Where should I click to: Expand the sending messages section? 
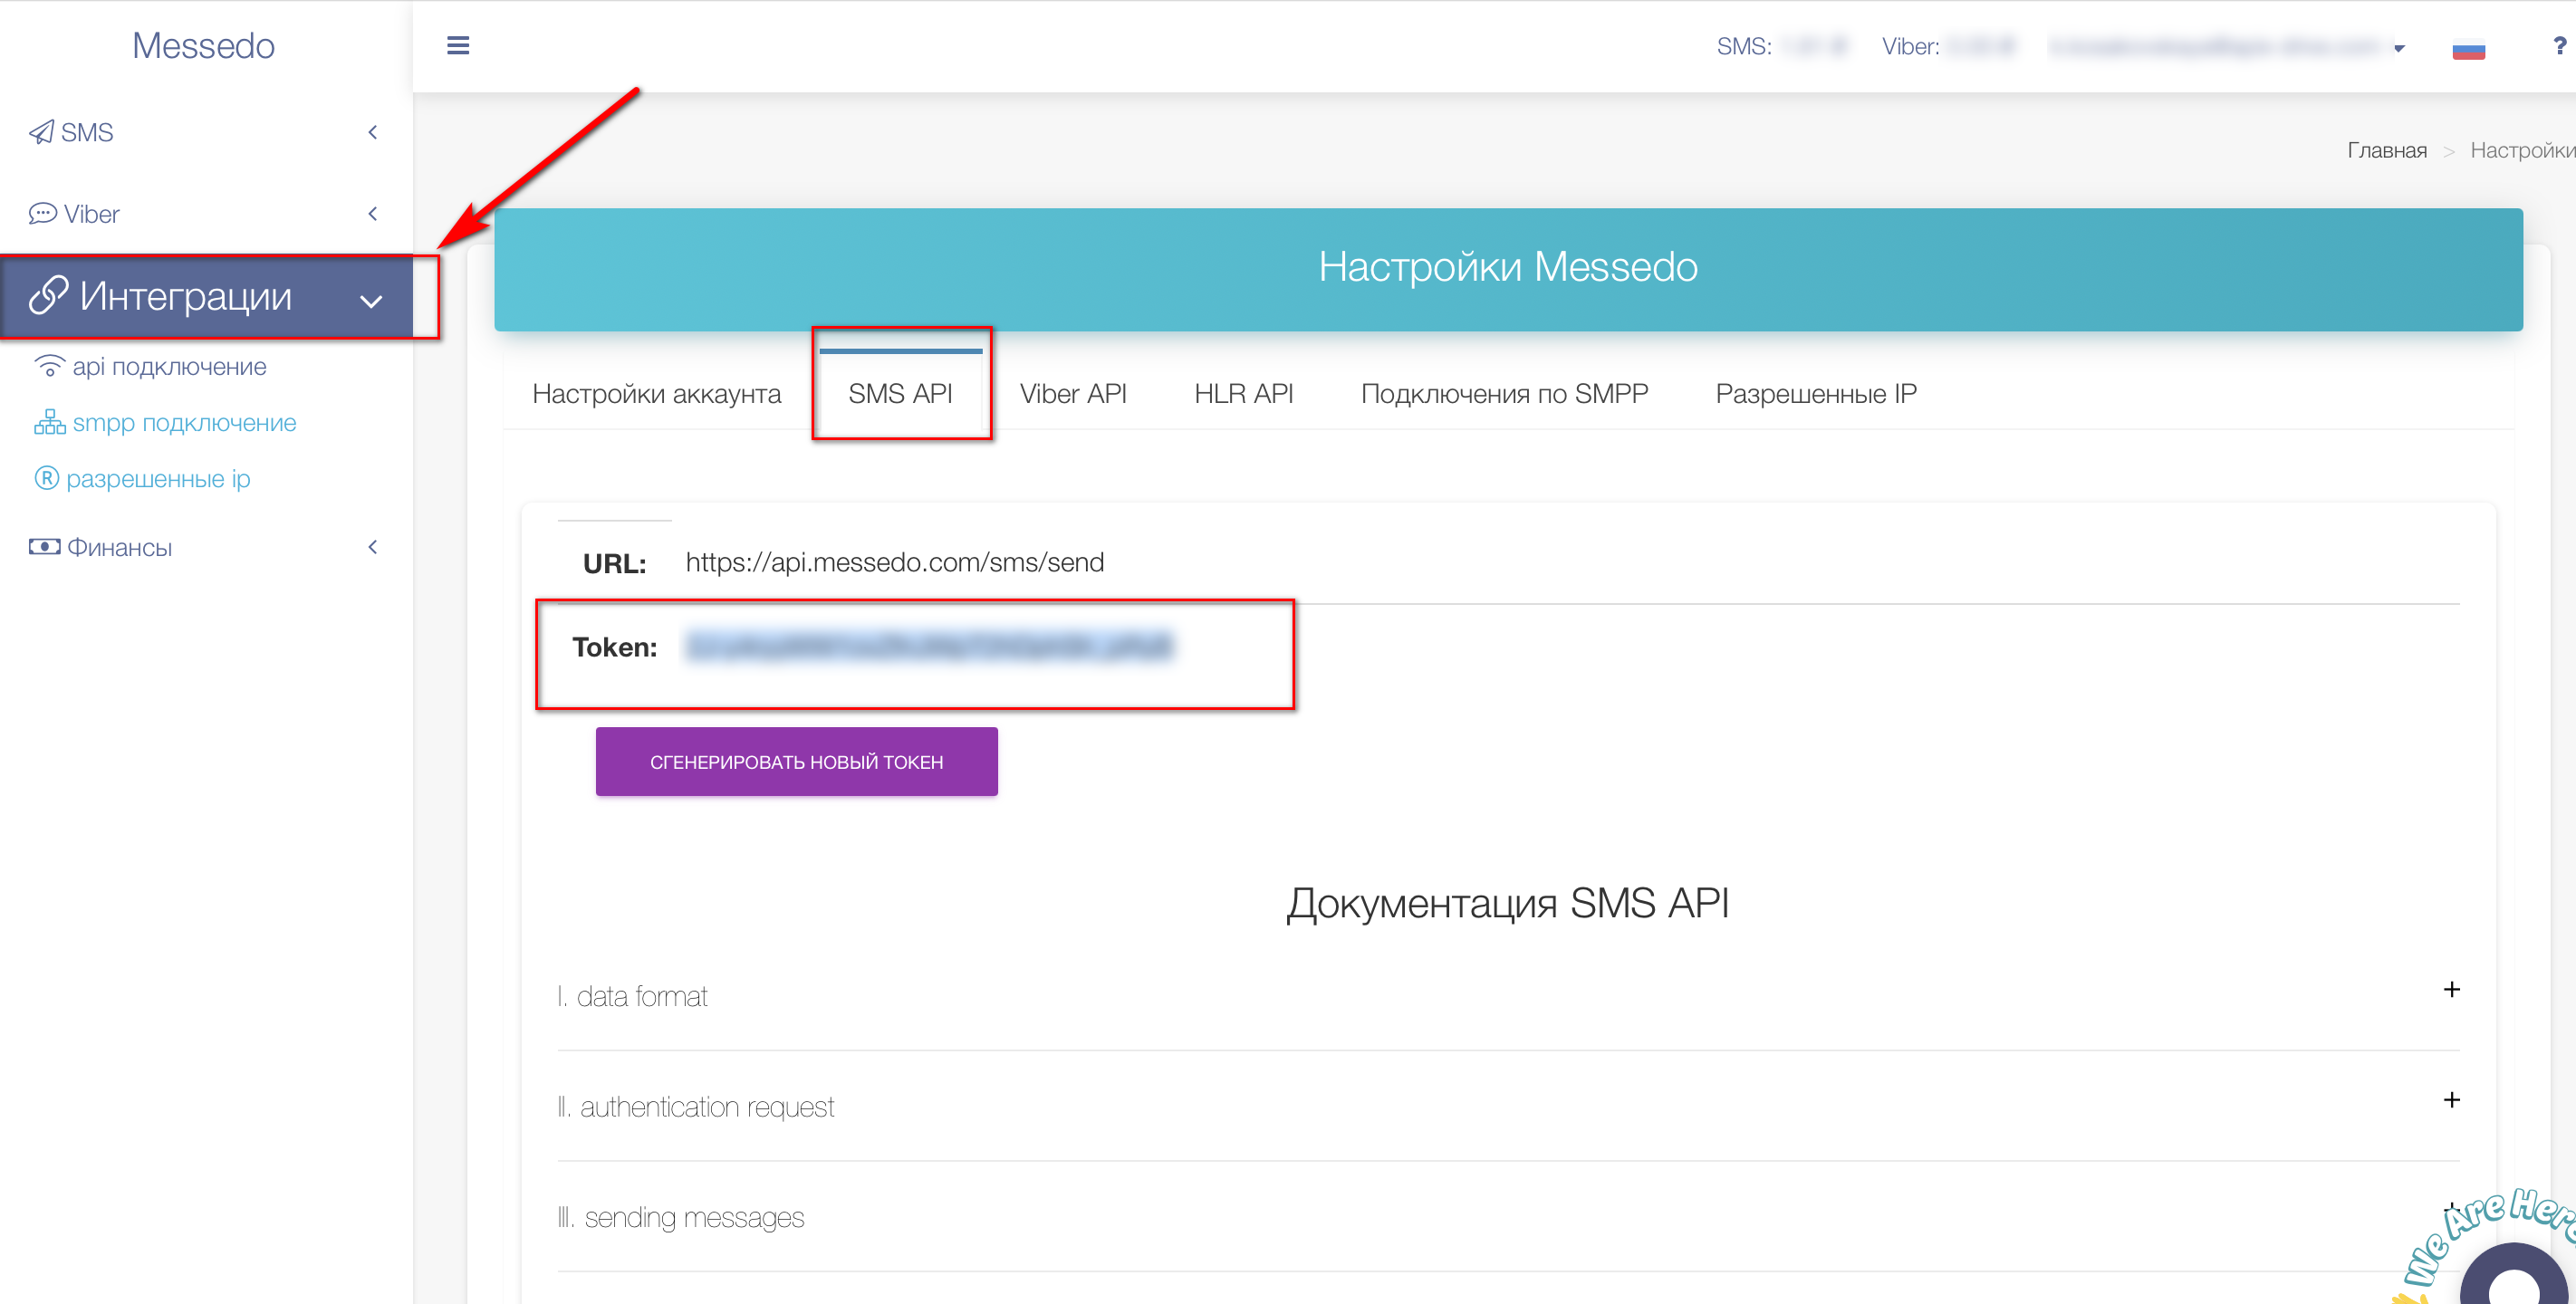[1508, 1217]
